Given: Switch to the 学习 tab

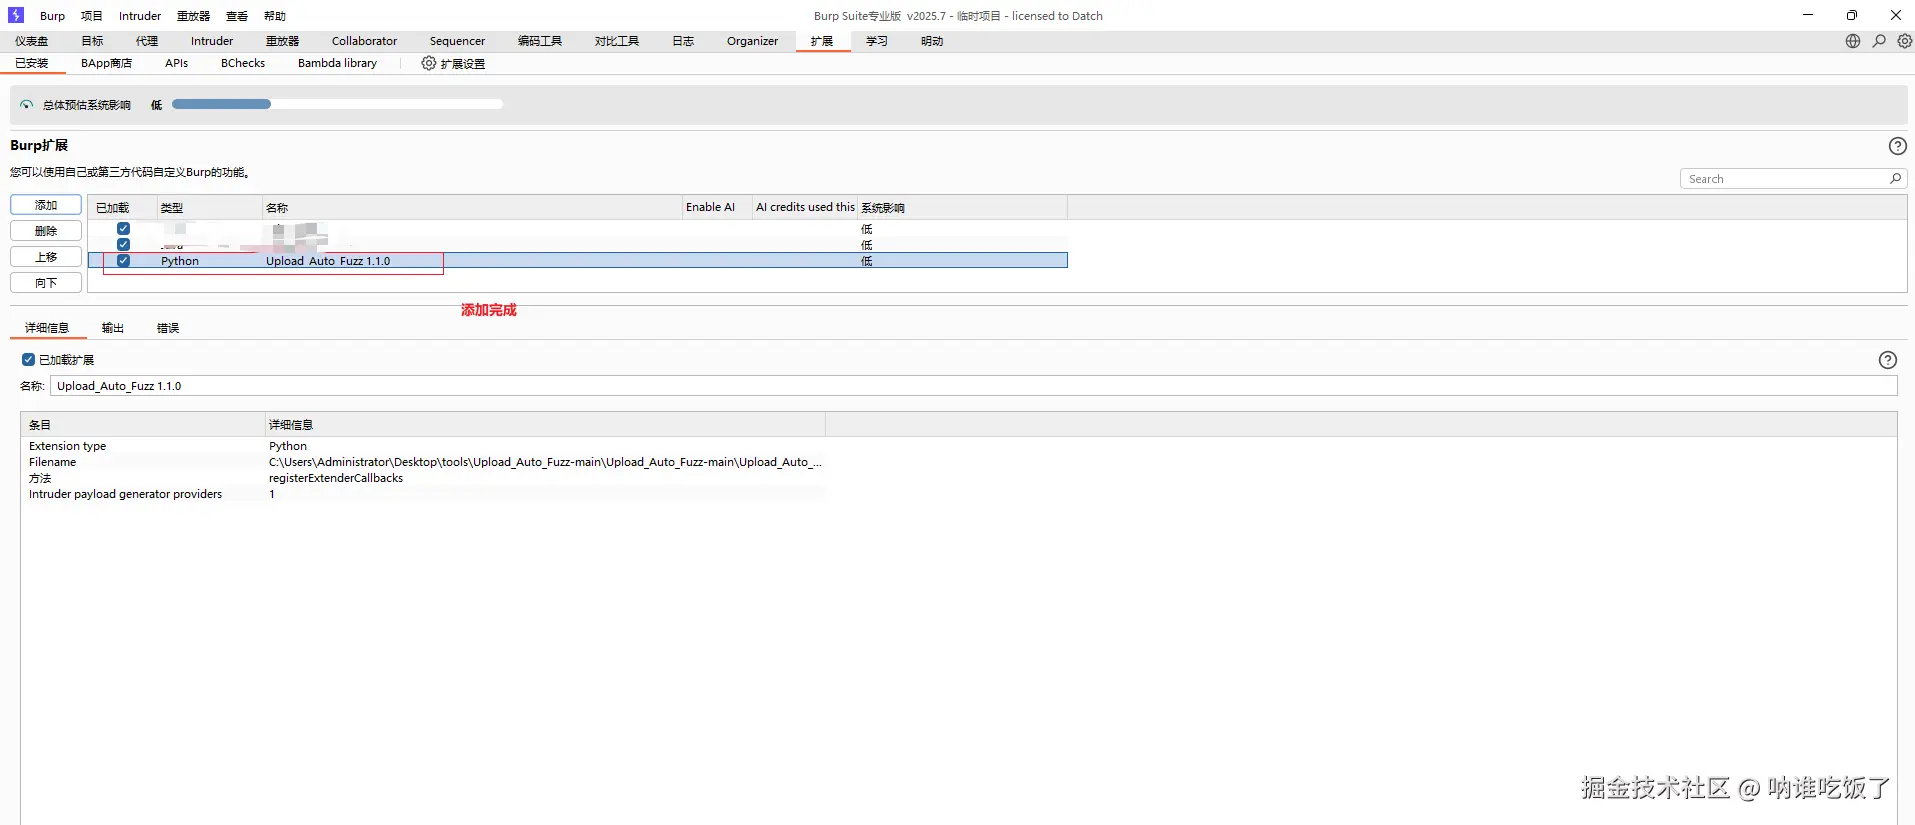Looking at the screenshot, I should coord(877,41).
